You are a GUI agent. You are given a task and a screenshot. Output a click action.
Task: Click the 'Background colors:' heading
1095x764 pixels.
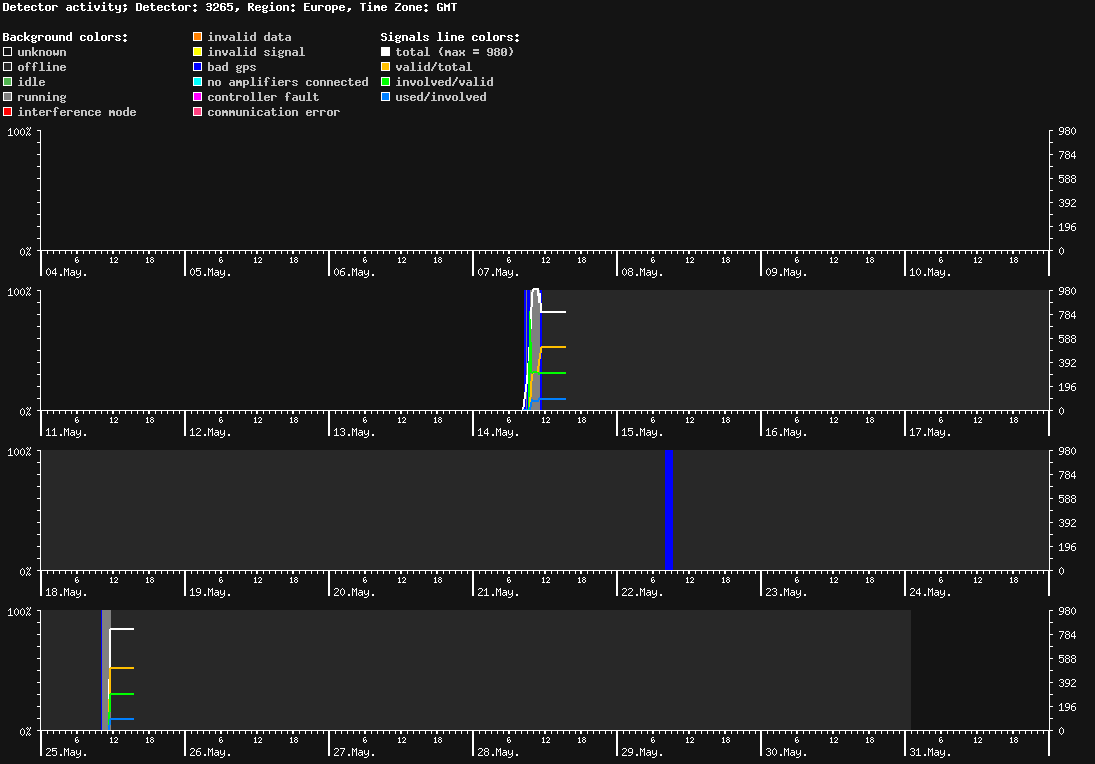(x=66, y=37)
